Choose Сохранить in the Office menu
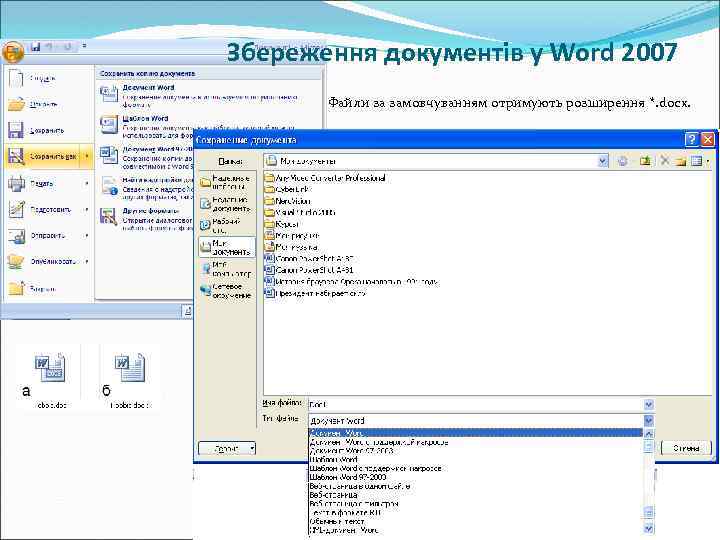 click(49, 130)
